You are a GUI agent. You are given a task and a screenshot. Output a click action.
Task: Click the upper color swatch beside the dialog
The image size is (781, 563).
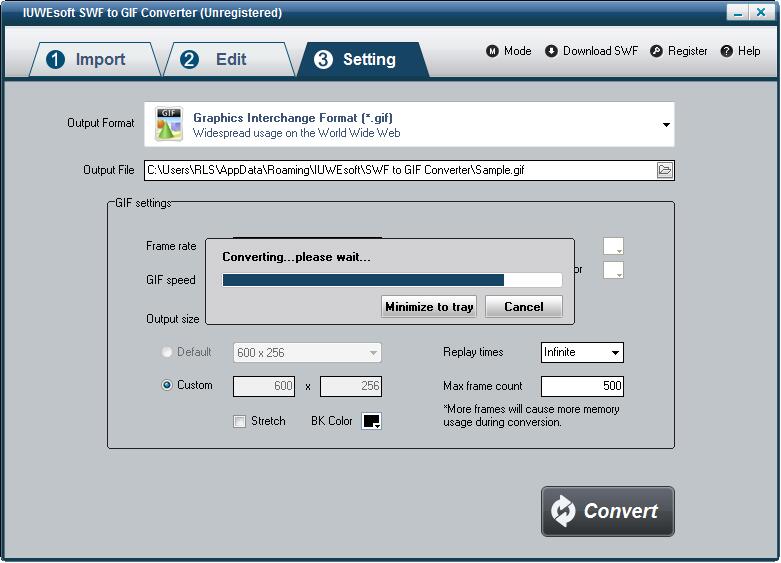613,246
